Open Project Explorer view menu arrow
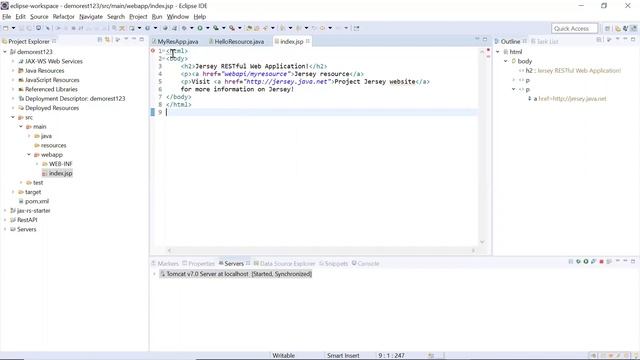The height and width of the screenshot is (360, 640). click(126, 40)
